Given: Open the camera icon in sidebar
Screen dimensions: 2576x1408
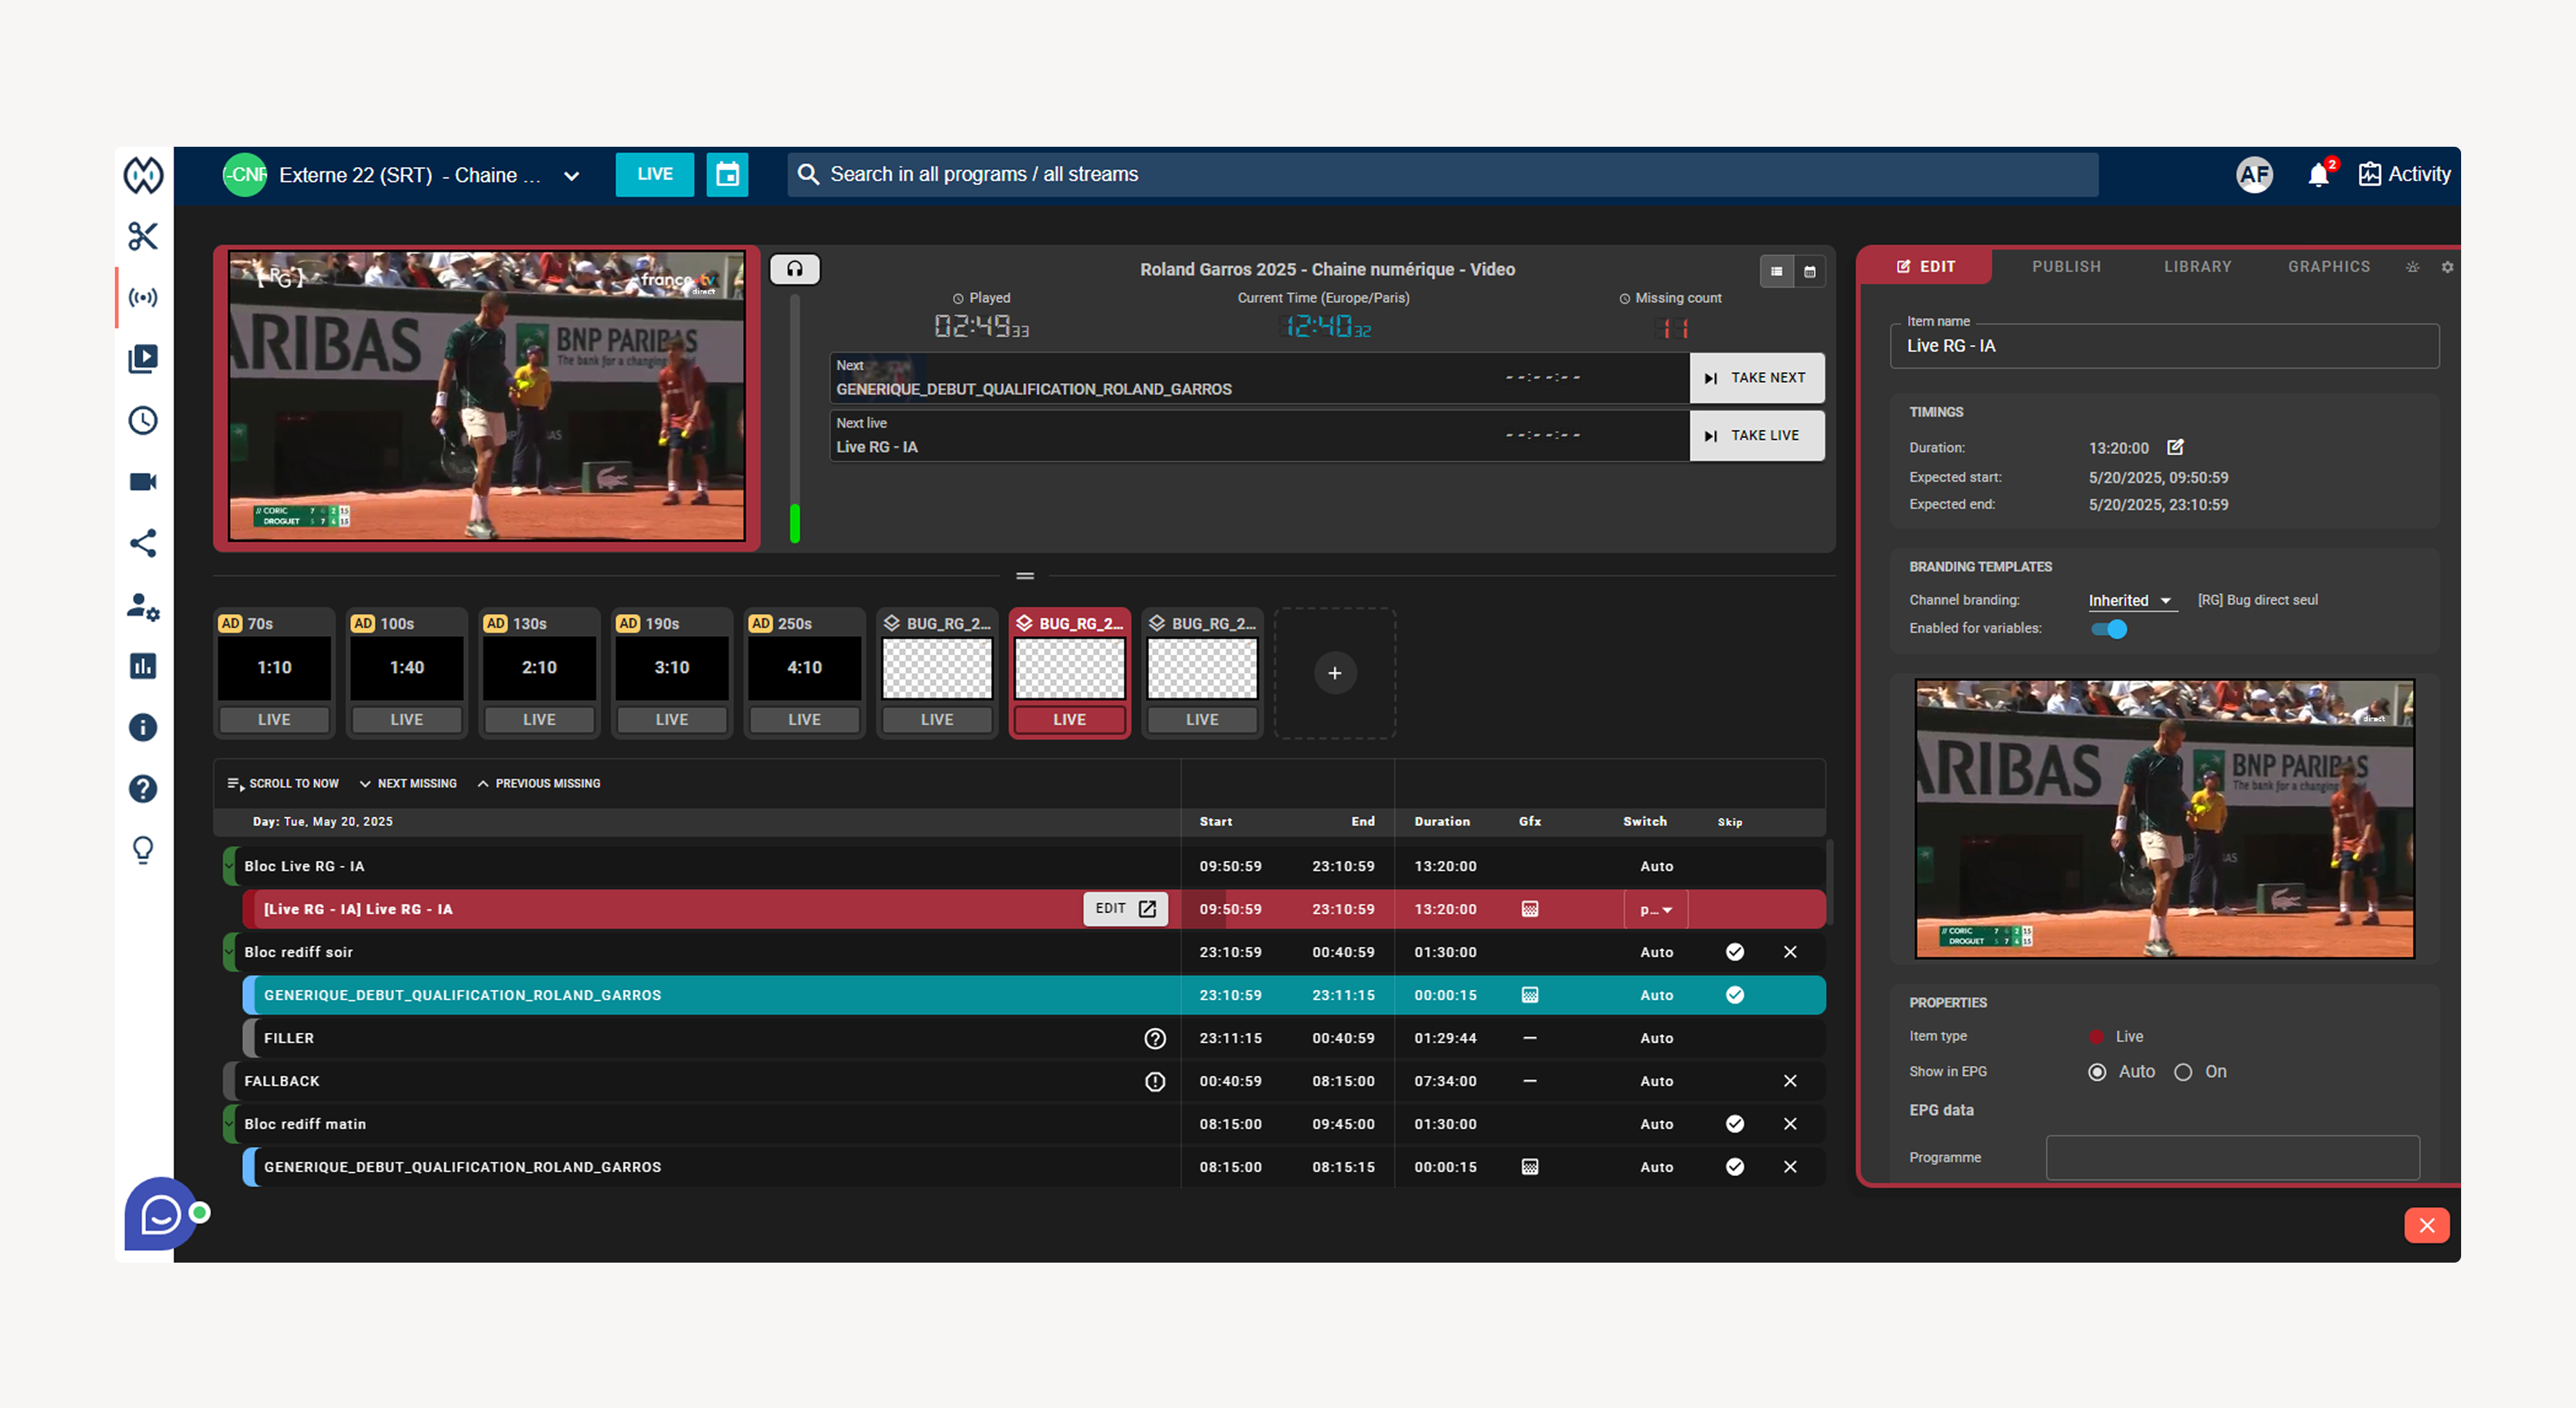Looking at the screenshot, I should (143, 482).
